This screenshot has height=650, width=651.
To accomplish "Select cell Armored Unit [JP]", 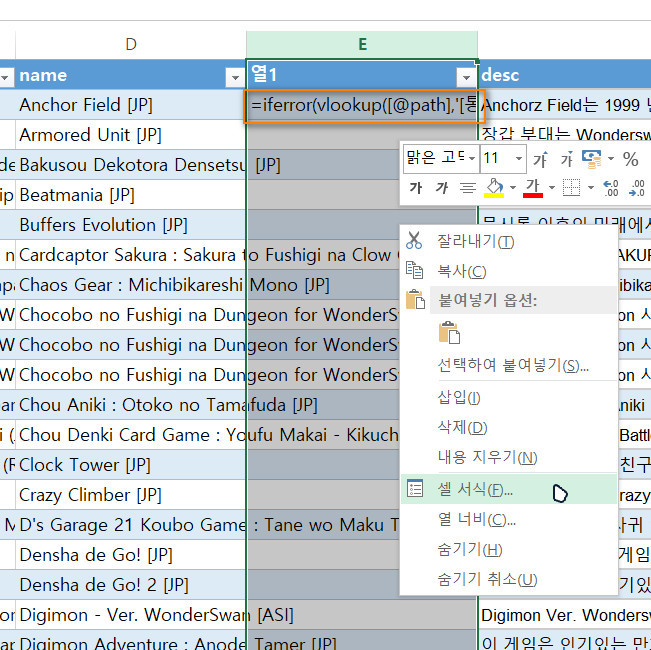I will [x=131, y=135].
